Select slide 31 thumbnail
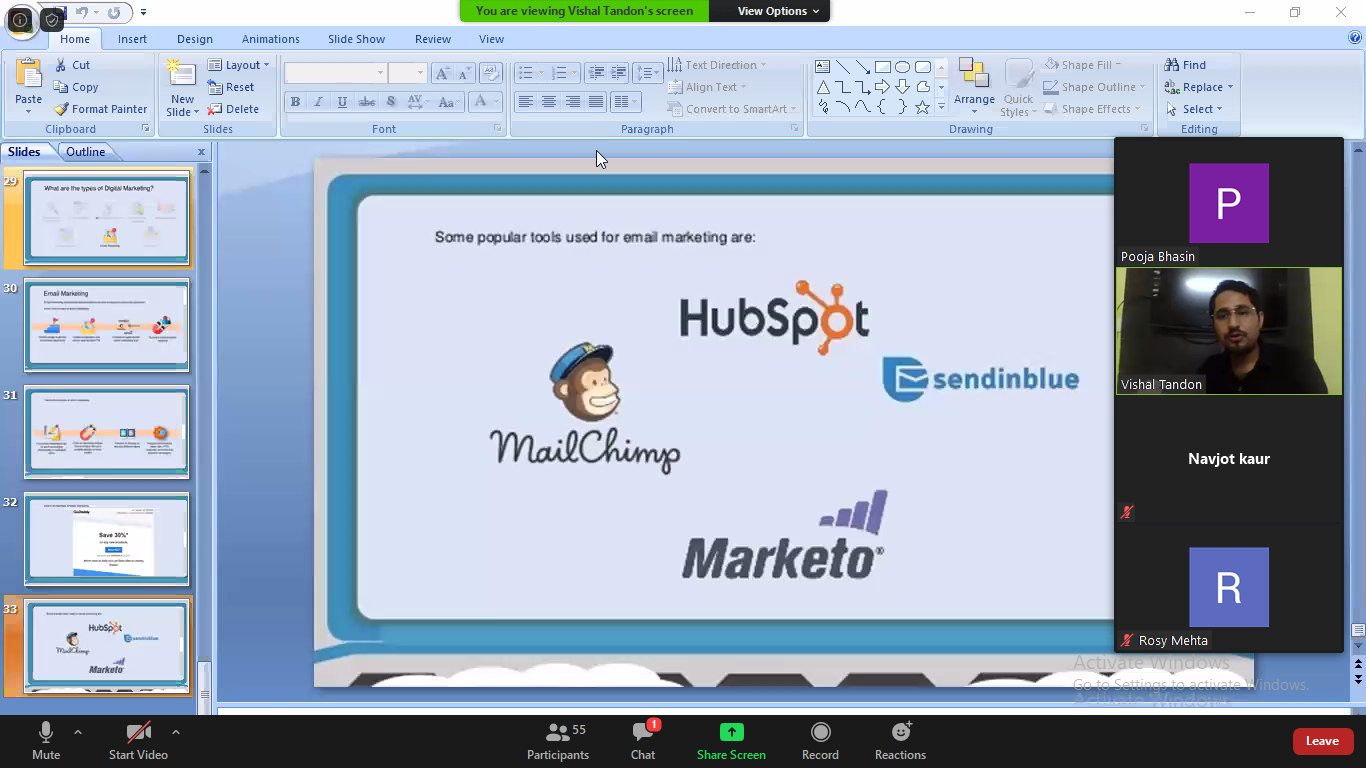This screenshot has width=1366, height=768. [x=106, y=432]
